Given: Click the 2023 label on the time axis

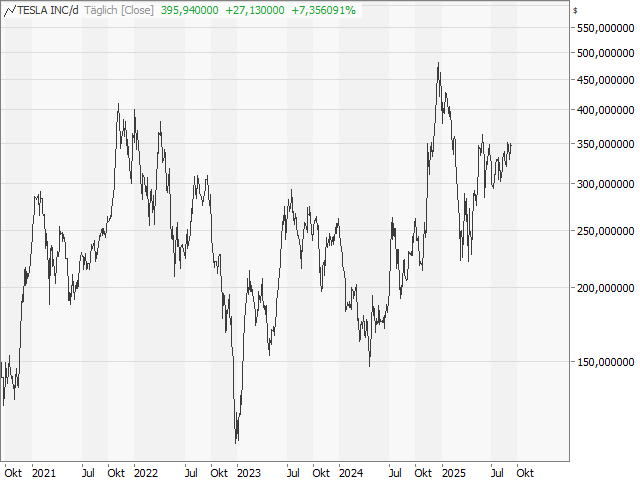Looking at the screenshot, I should coord(249,473).
